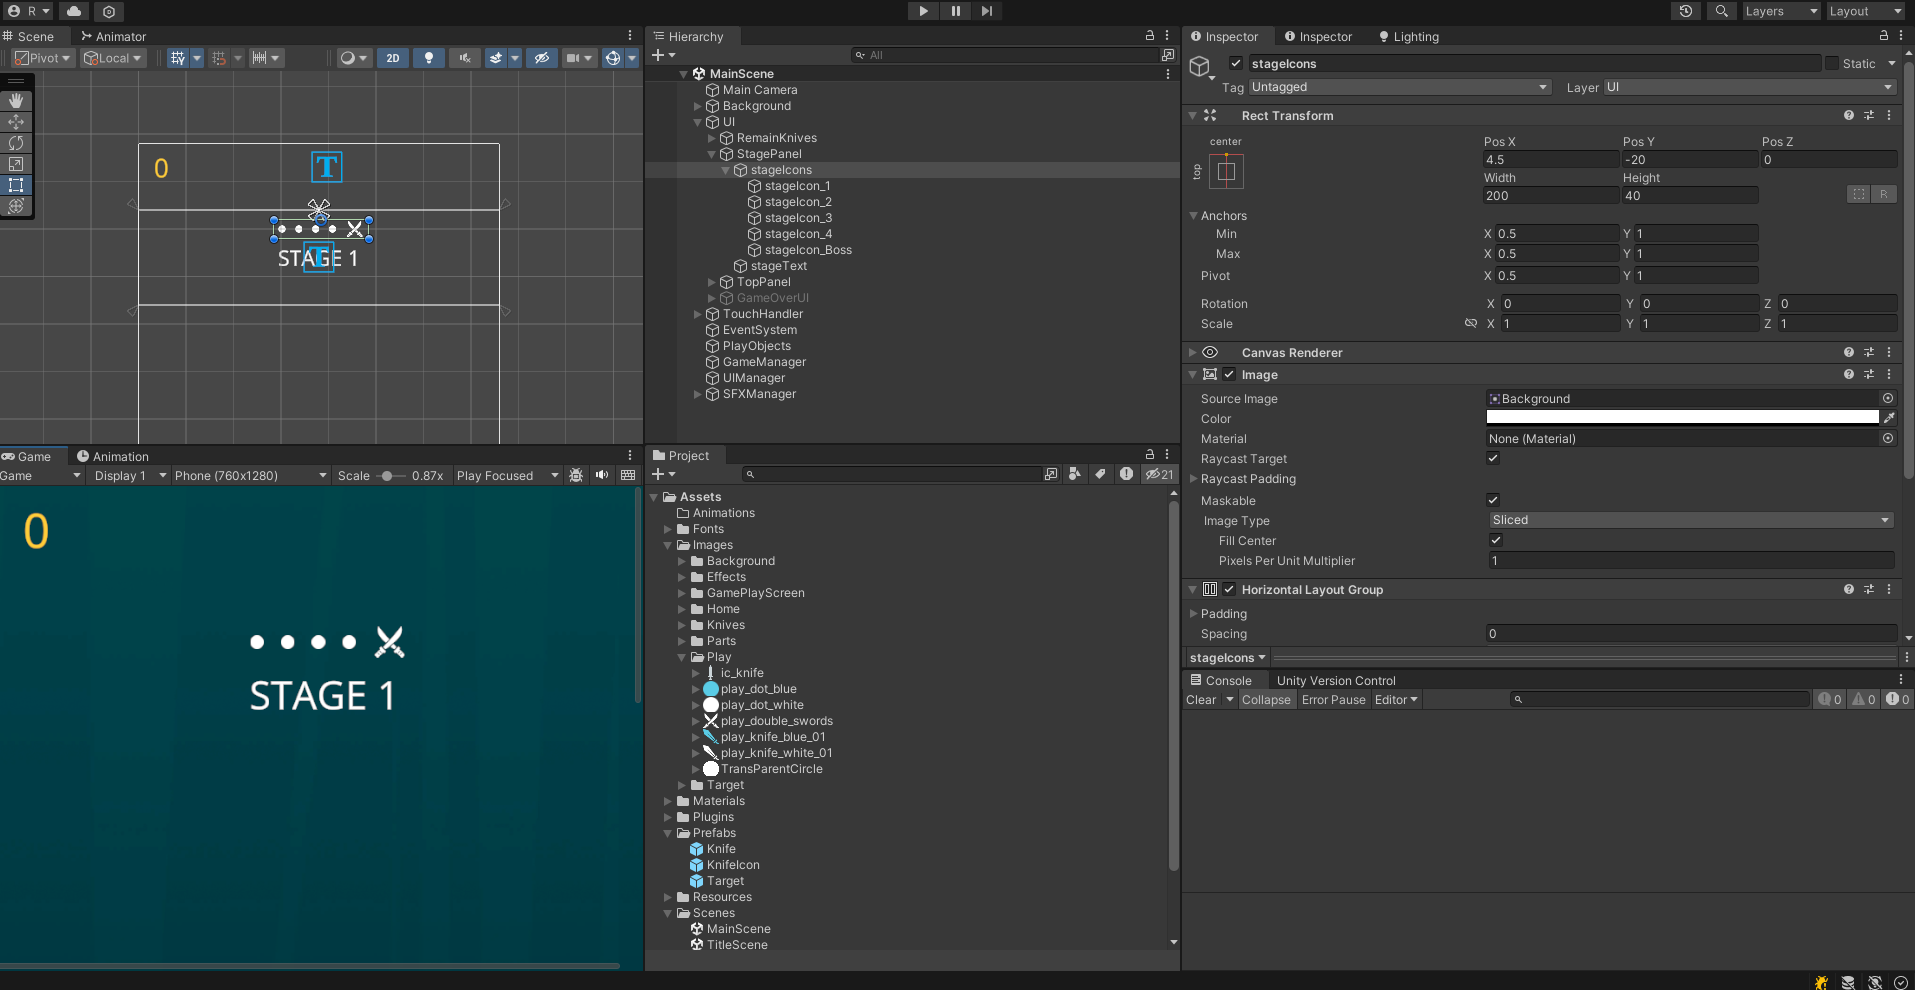Mute audio in Game view
Screen dimensions: 1915x990
click(602, 475)
